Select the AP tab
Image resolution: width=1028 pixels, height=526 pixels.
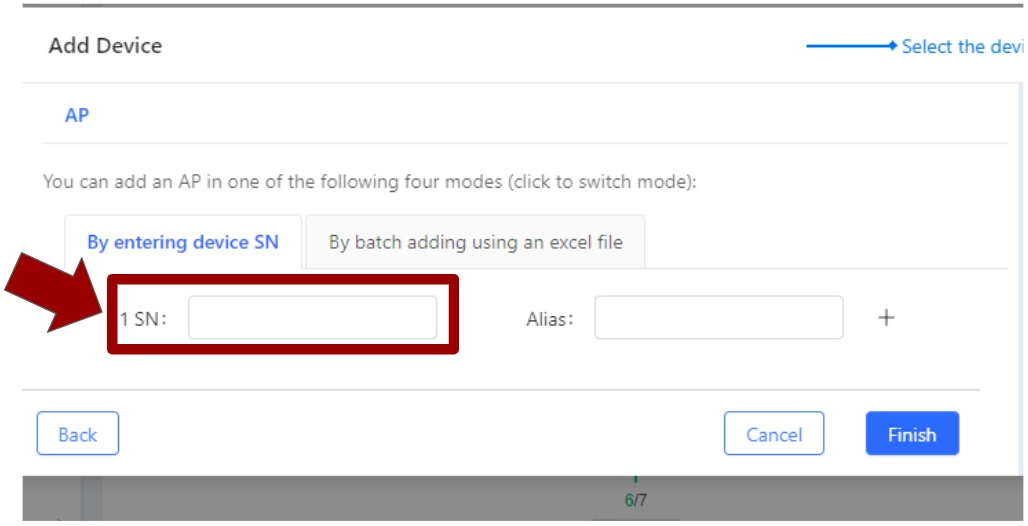[77, 115]
